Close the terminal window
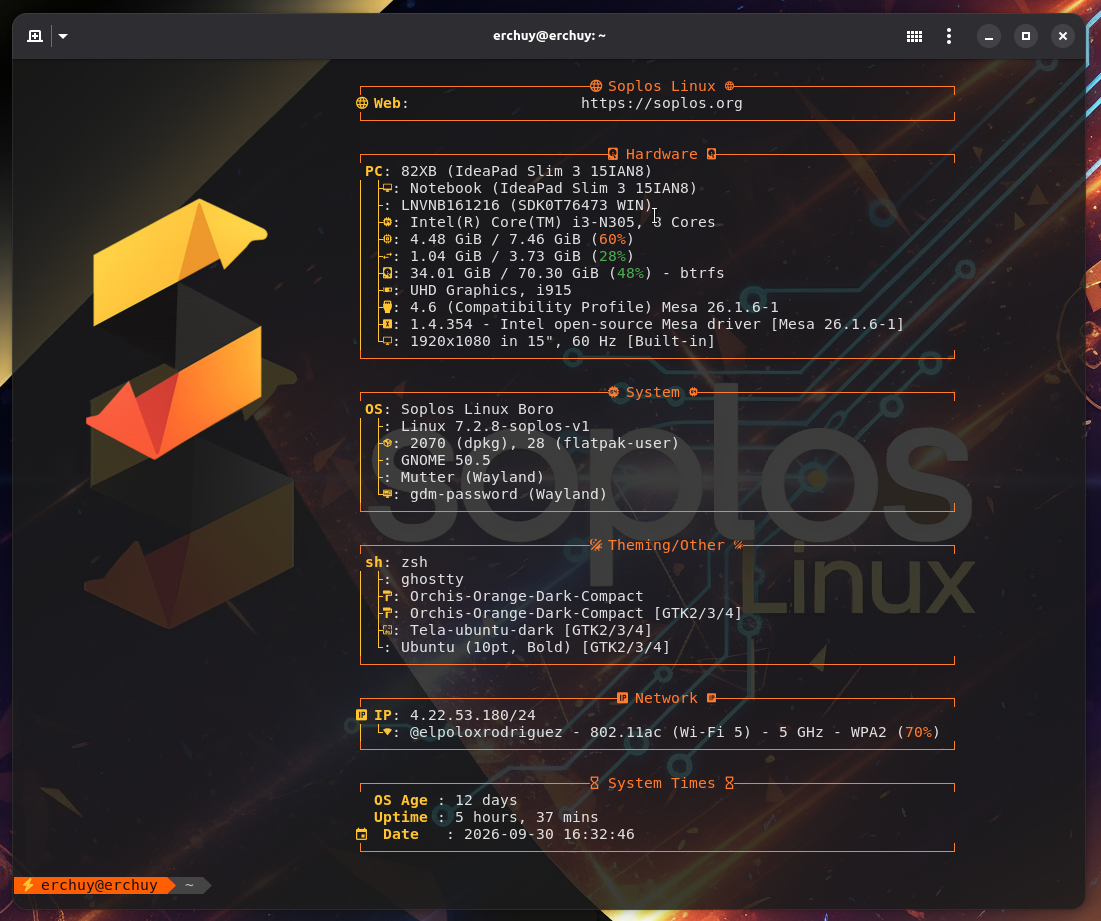The width and height of the screenshot is (1101, 921). click(1063, 36)
